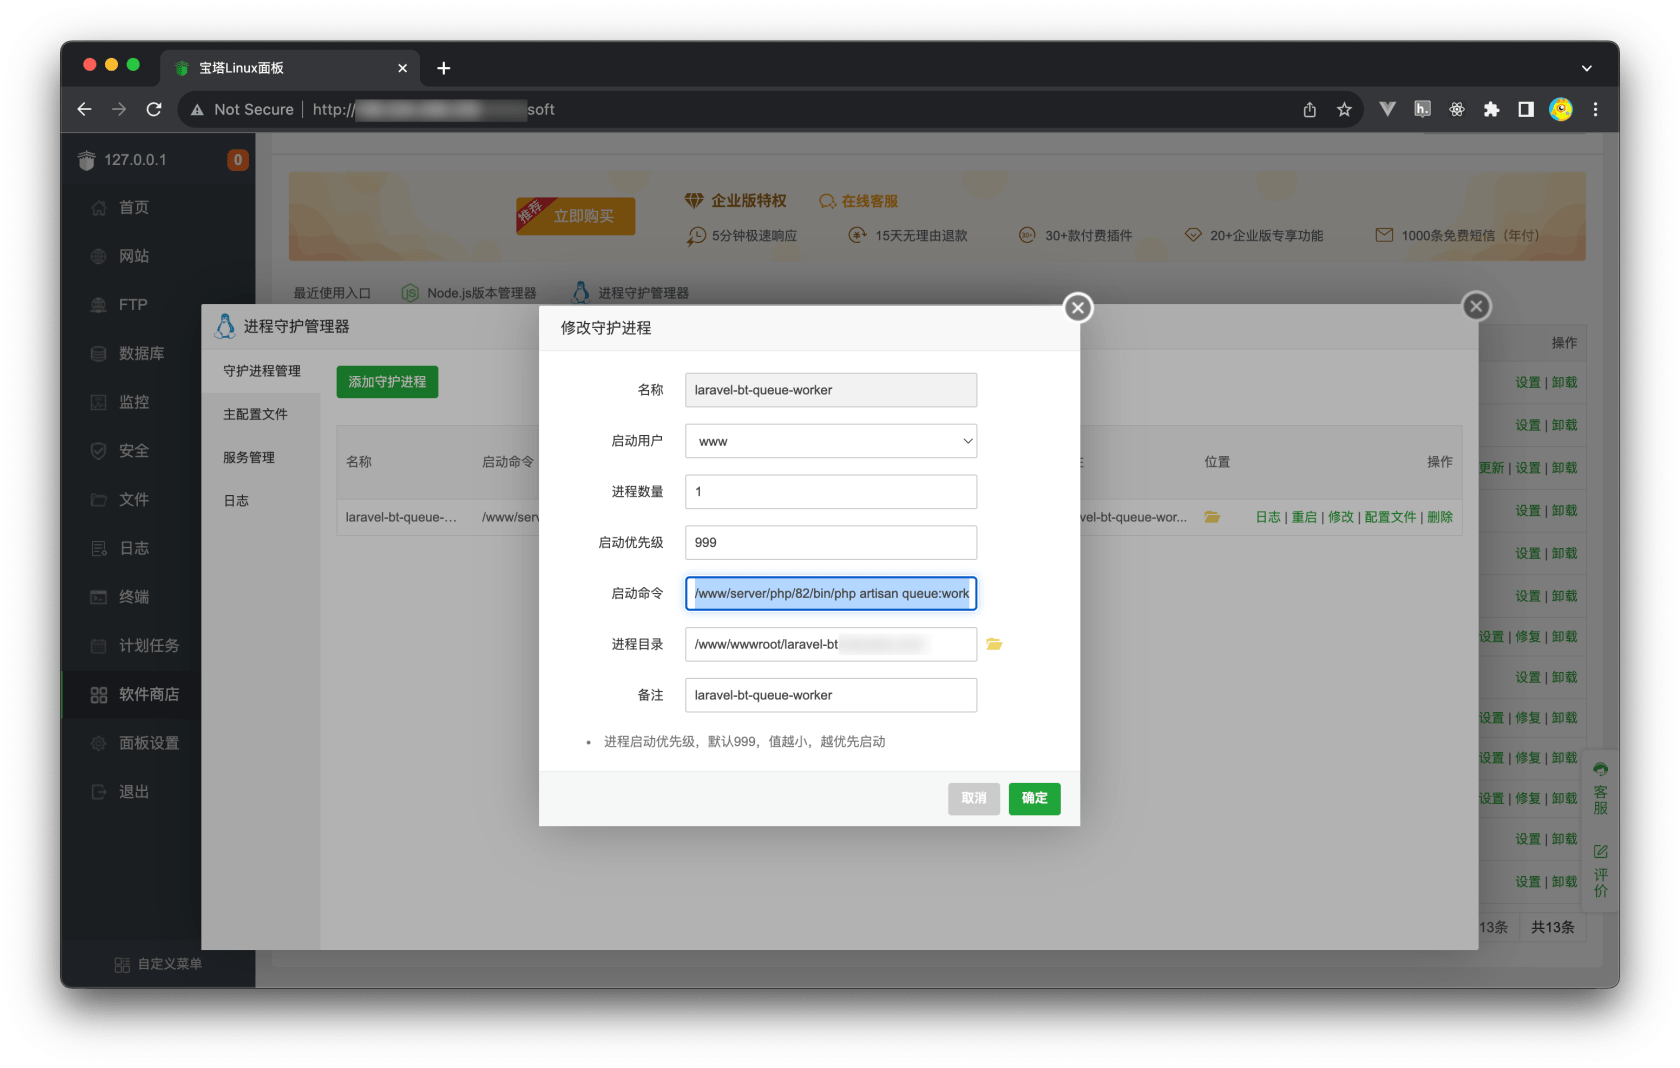Click the 启动优先级 999 priority field

(831, 543)
